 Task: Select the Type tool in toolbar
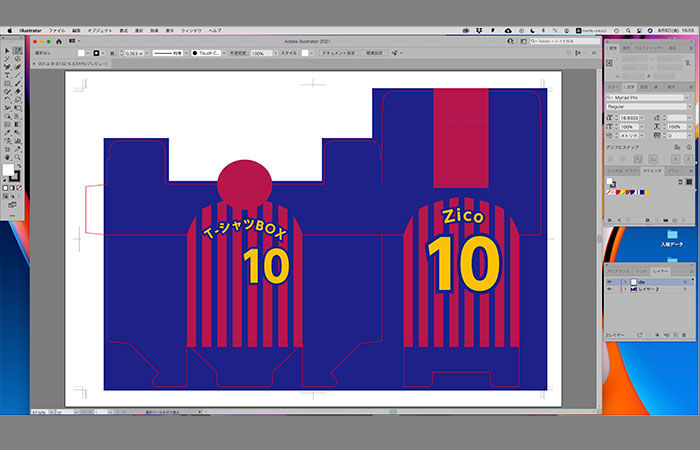(x=6, y=74)
